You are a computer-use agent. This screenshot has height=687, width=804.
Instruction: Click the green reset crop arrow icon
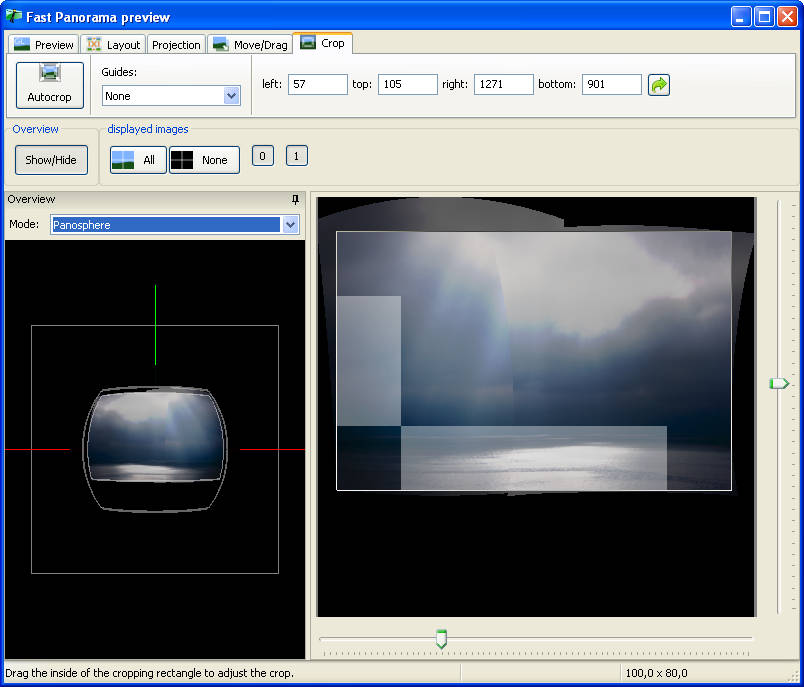[x=658, y=85]
